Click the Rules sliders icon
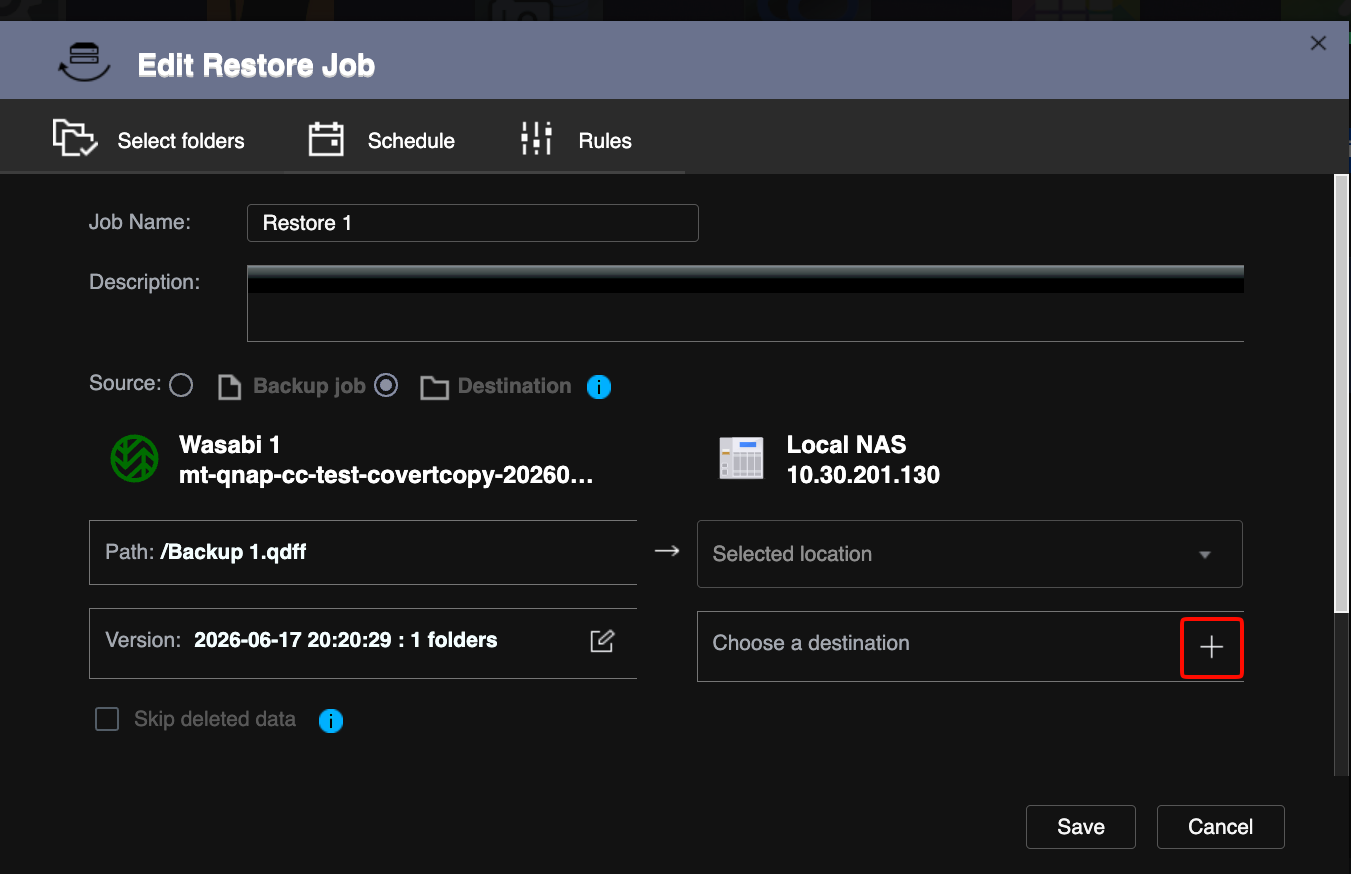The width and height of the screenshot is (1351, 874). [x=537, y=139]
